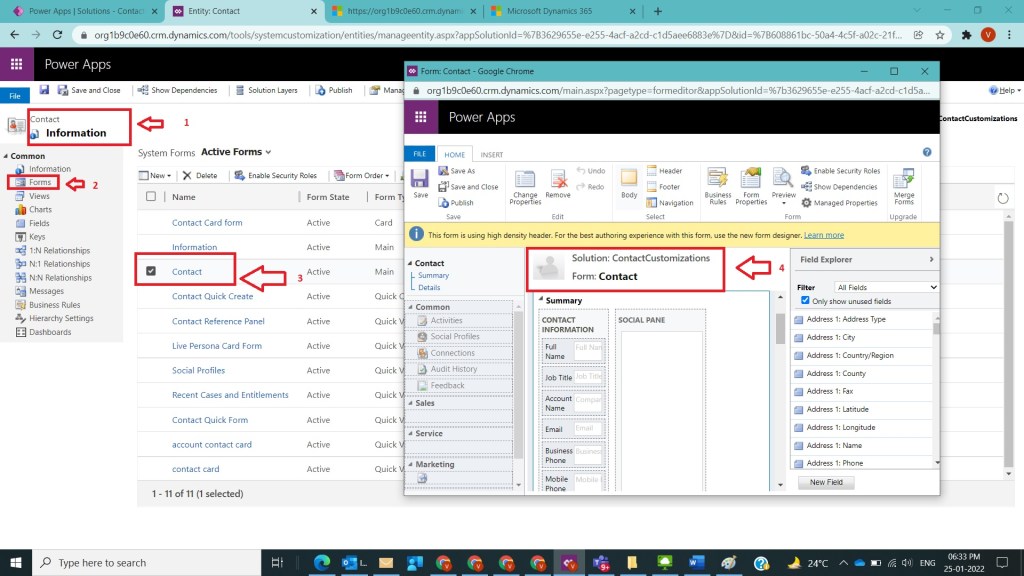Select the Body icon in Select group
The width and height of the screenshot is (1024, 576).
point(629,182)
